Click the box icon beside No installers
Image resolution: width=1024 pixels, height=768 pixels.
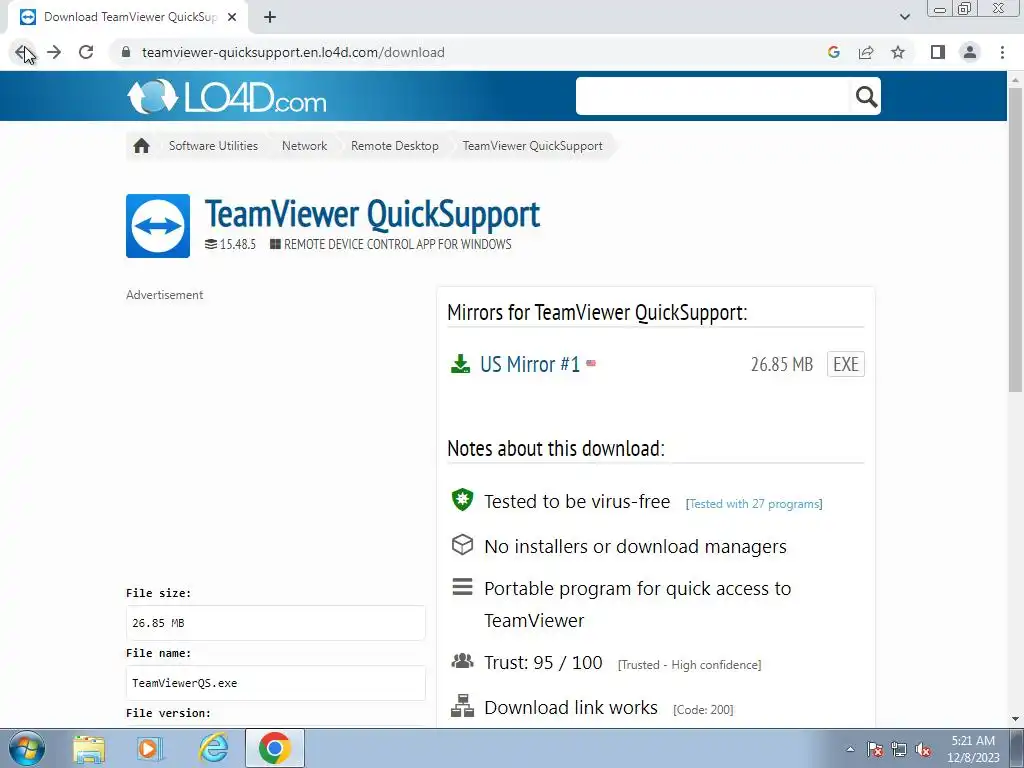(x=462, y=545)
